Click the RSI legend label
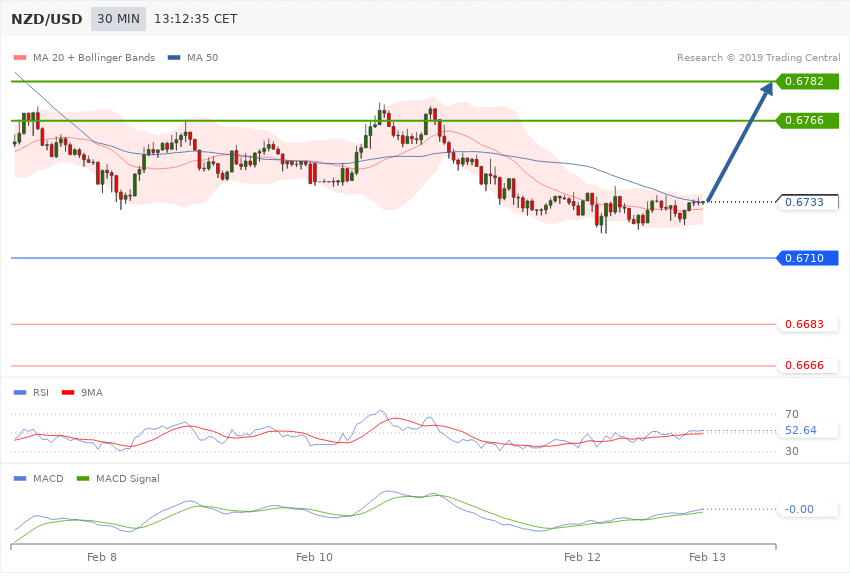Image resolution: width=850 pixels, height=576 pixels. pos(41,392)
